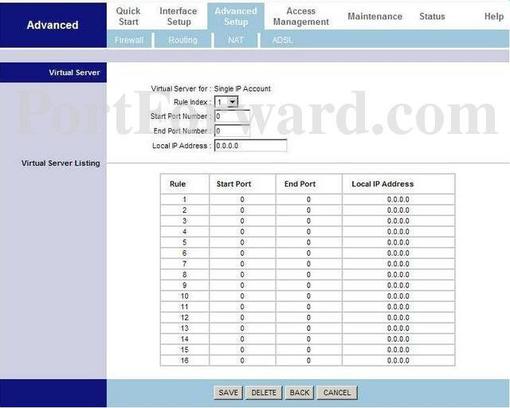Focus the Local IP Address field

pyautogui.click(x=250, y=146)
